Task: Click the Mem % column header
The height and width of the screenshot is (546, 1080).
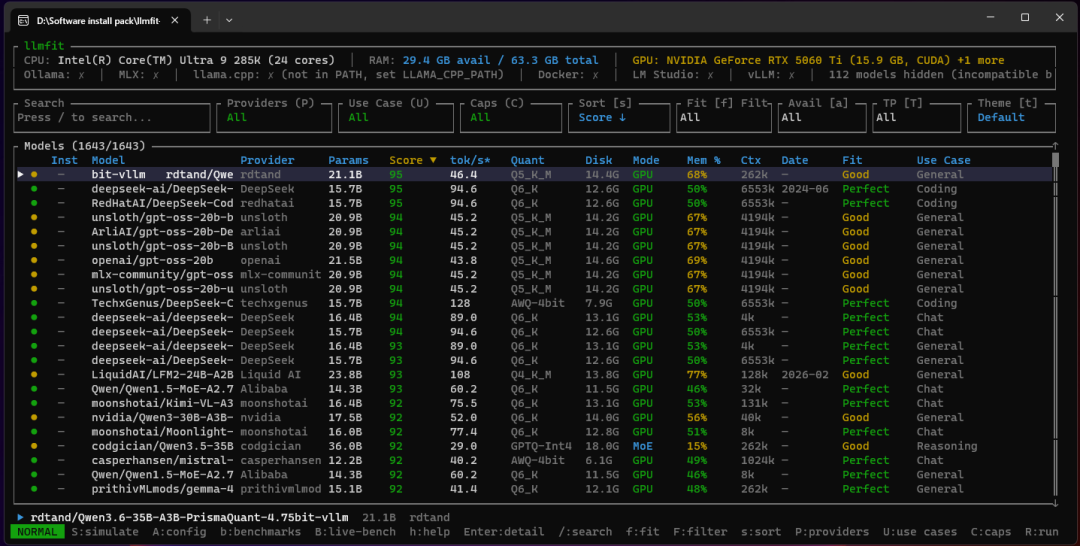Action: tap(703, 160)
